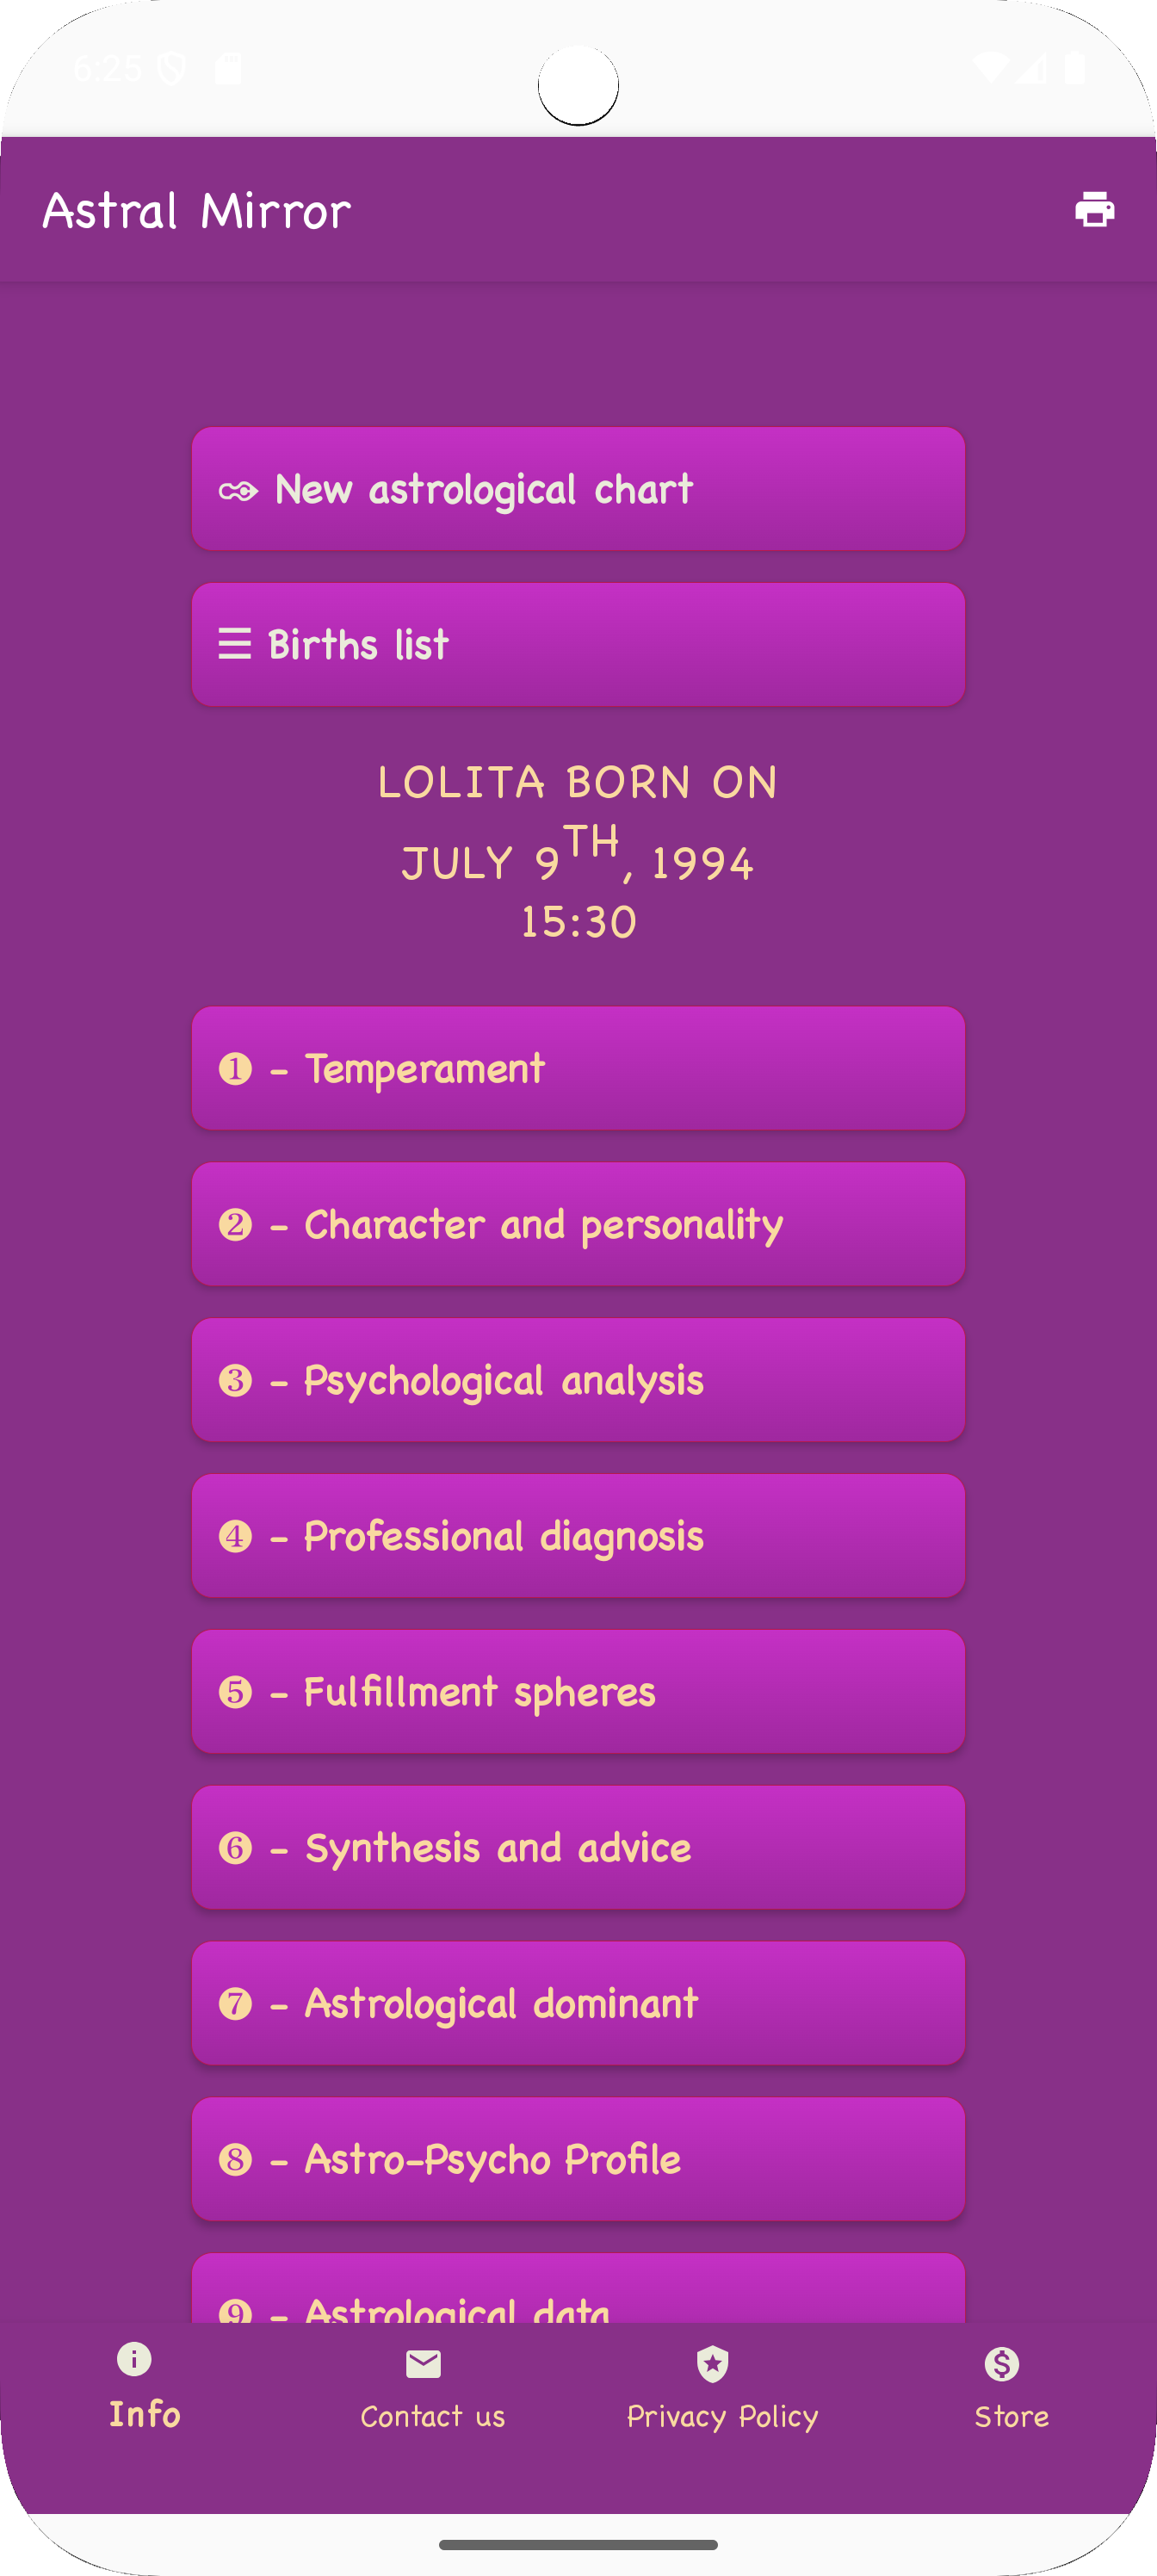Open Astrological dominant section

click(x=578, y=2004)
